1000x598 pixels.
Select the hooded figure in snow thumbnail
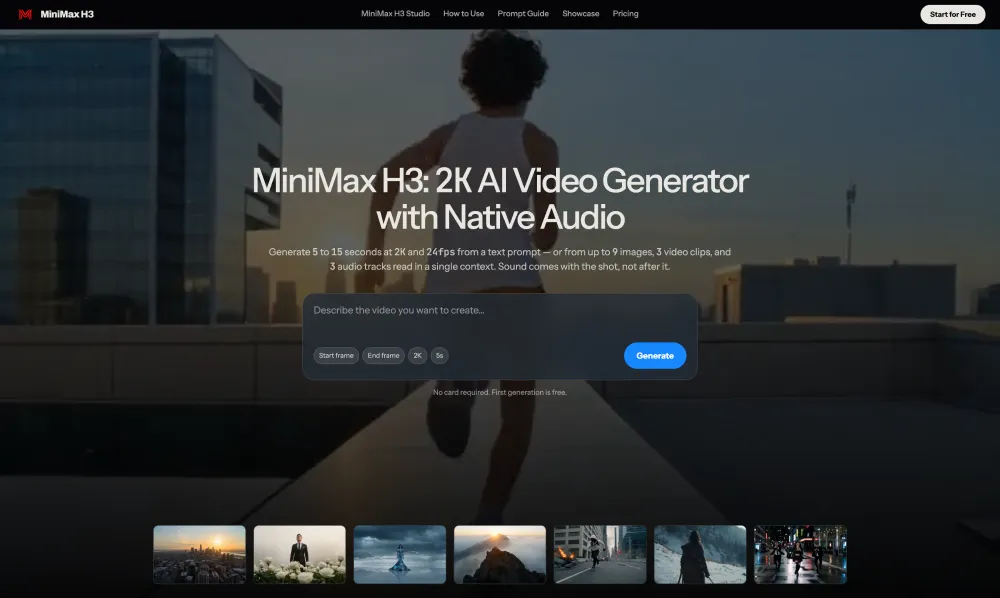(x=700, y=555)
